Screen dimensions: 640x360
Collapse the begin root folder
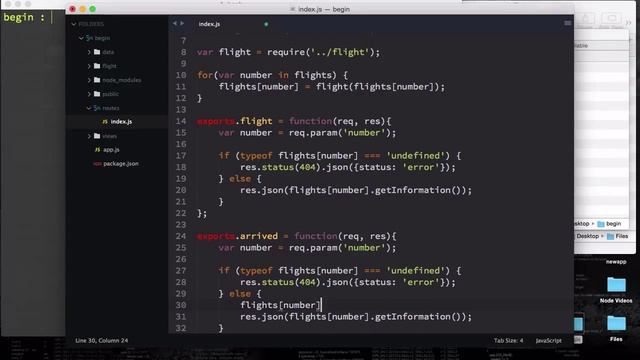coord(81,38)
